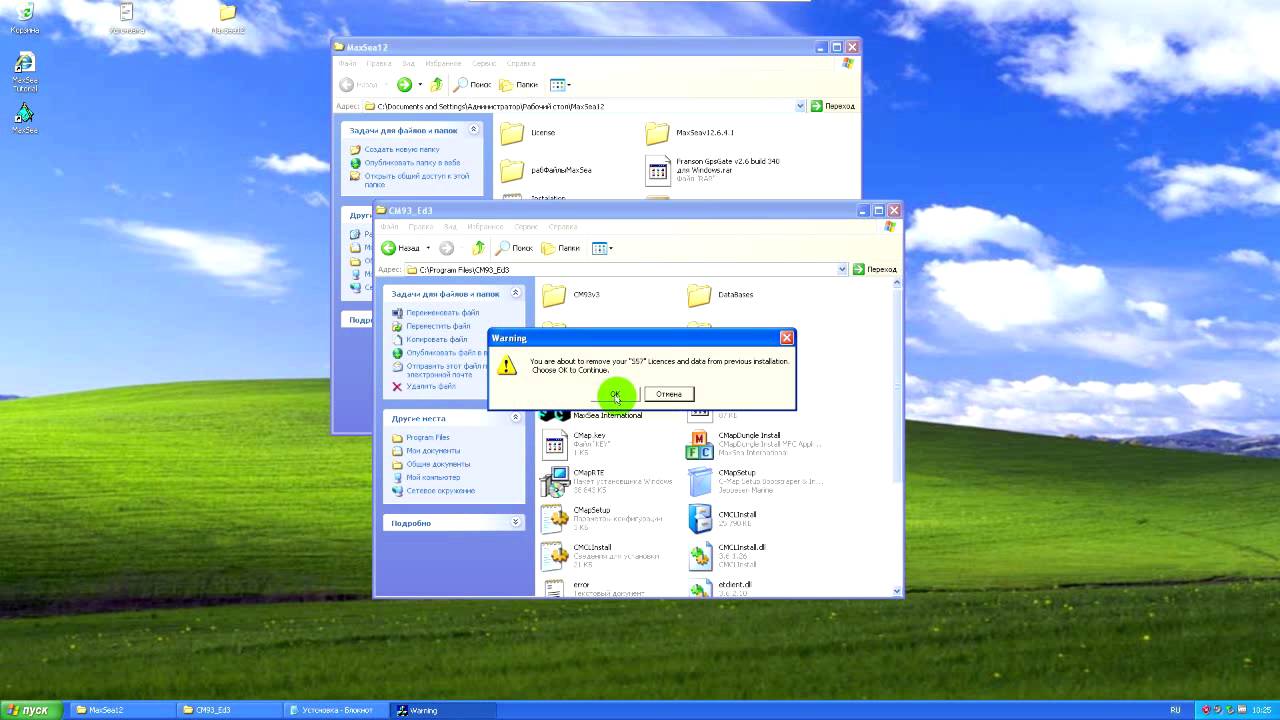Select the error text document icon
Screen dimensions: 1280x720
[554, 588]
